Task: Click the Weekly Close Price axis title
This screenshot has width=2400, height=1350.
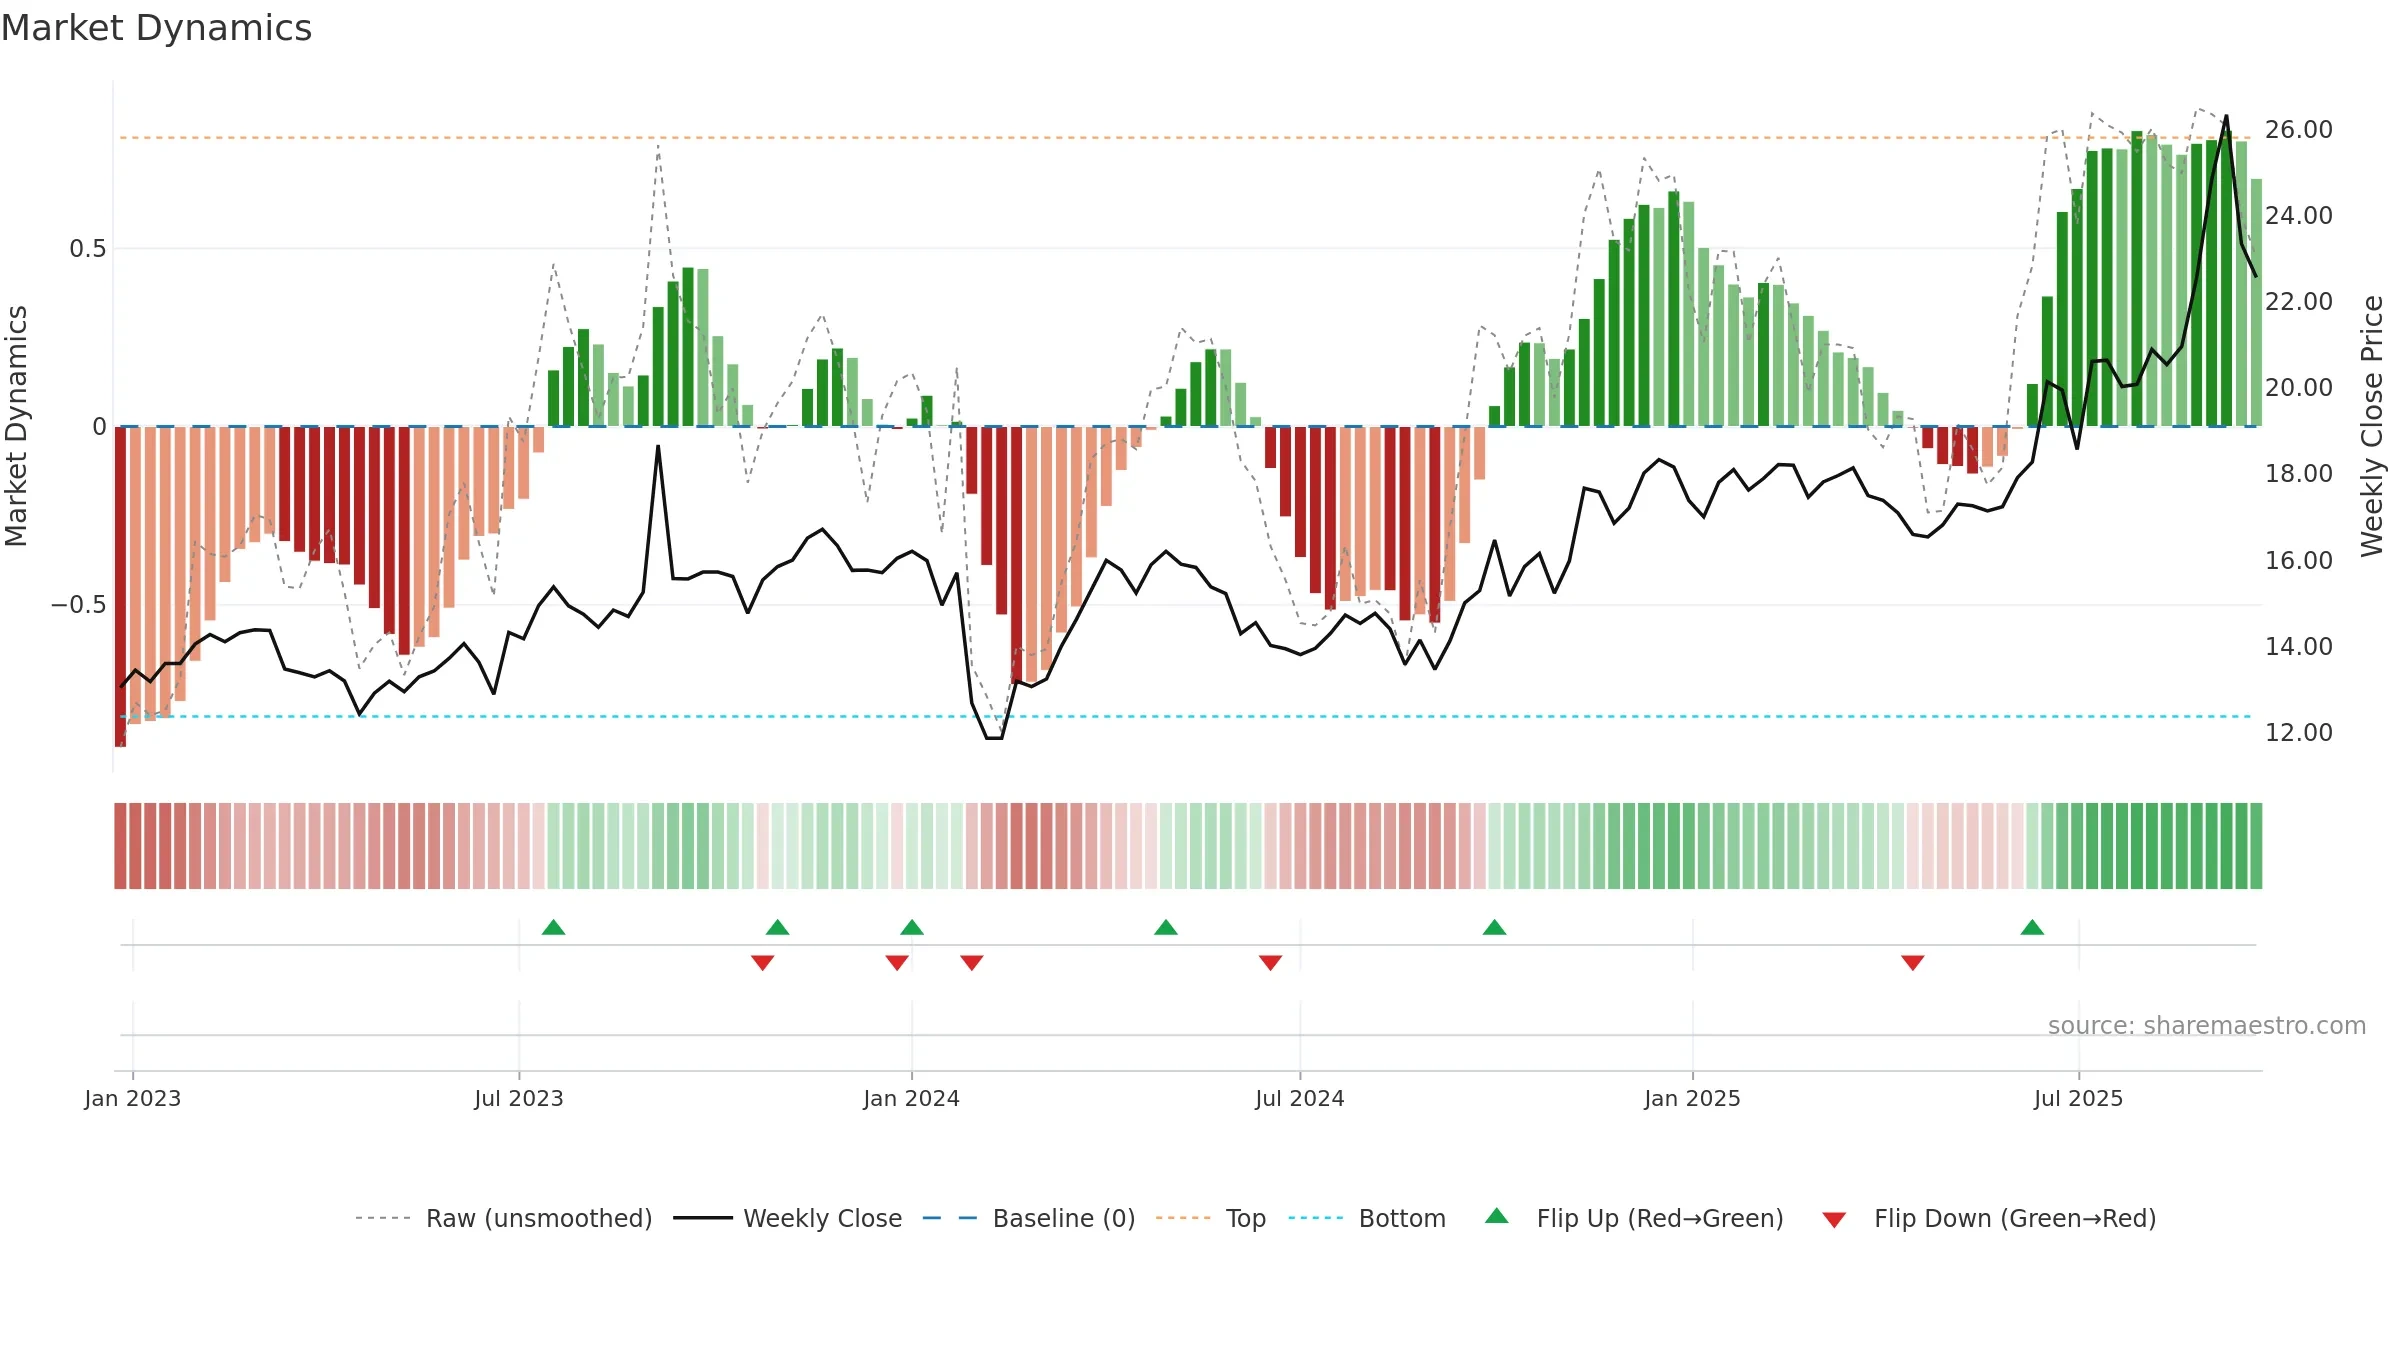Action: click(x=2372, y=426)
